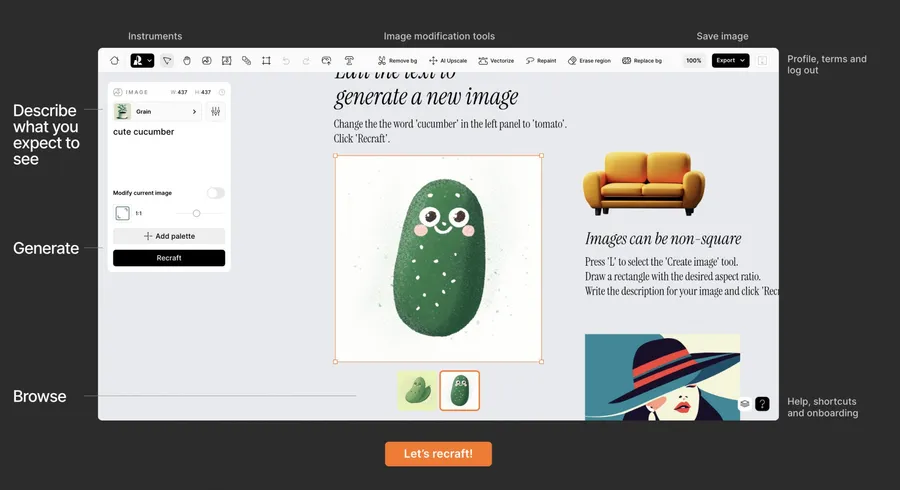Select the first light-green cucumber thumbnail
This screenshot has width=900, height=490.
(x=417, y=391)
